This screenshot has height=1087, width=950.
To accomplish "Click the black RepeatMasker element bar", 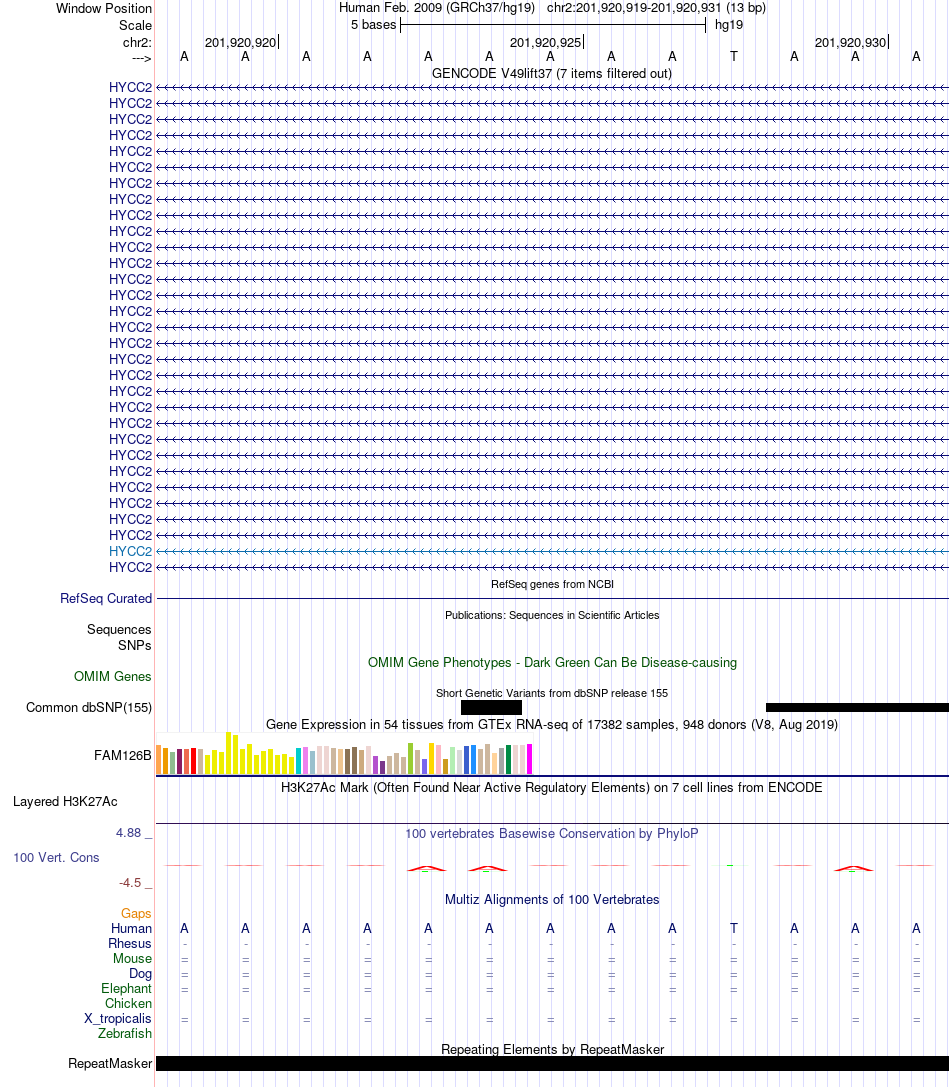I will point(553,1063).
